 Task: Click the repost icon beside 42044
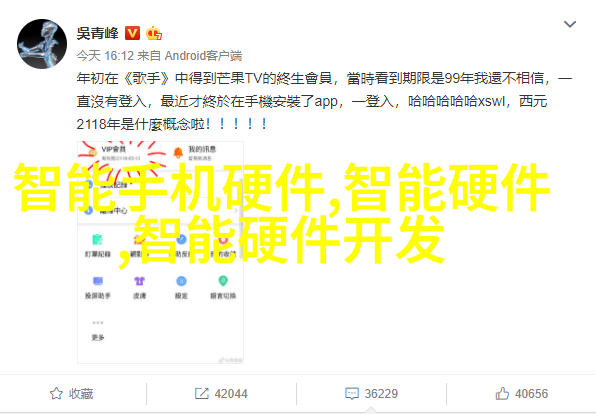point(201,393)
